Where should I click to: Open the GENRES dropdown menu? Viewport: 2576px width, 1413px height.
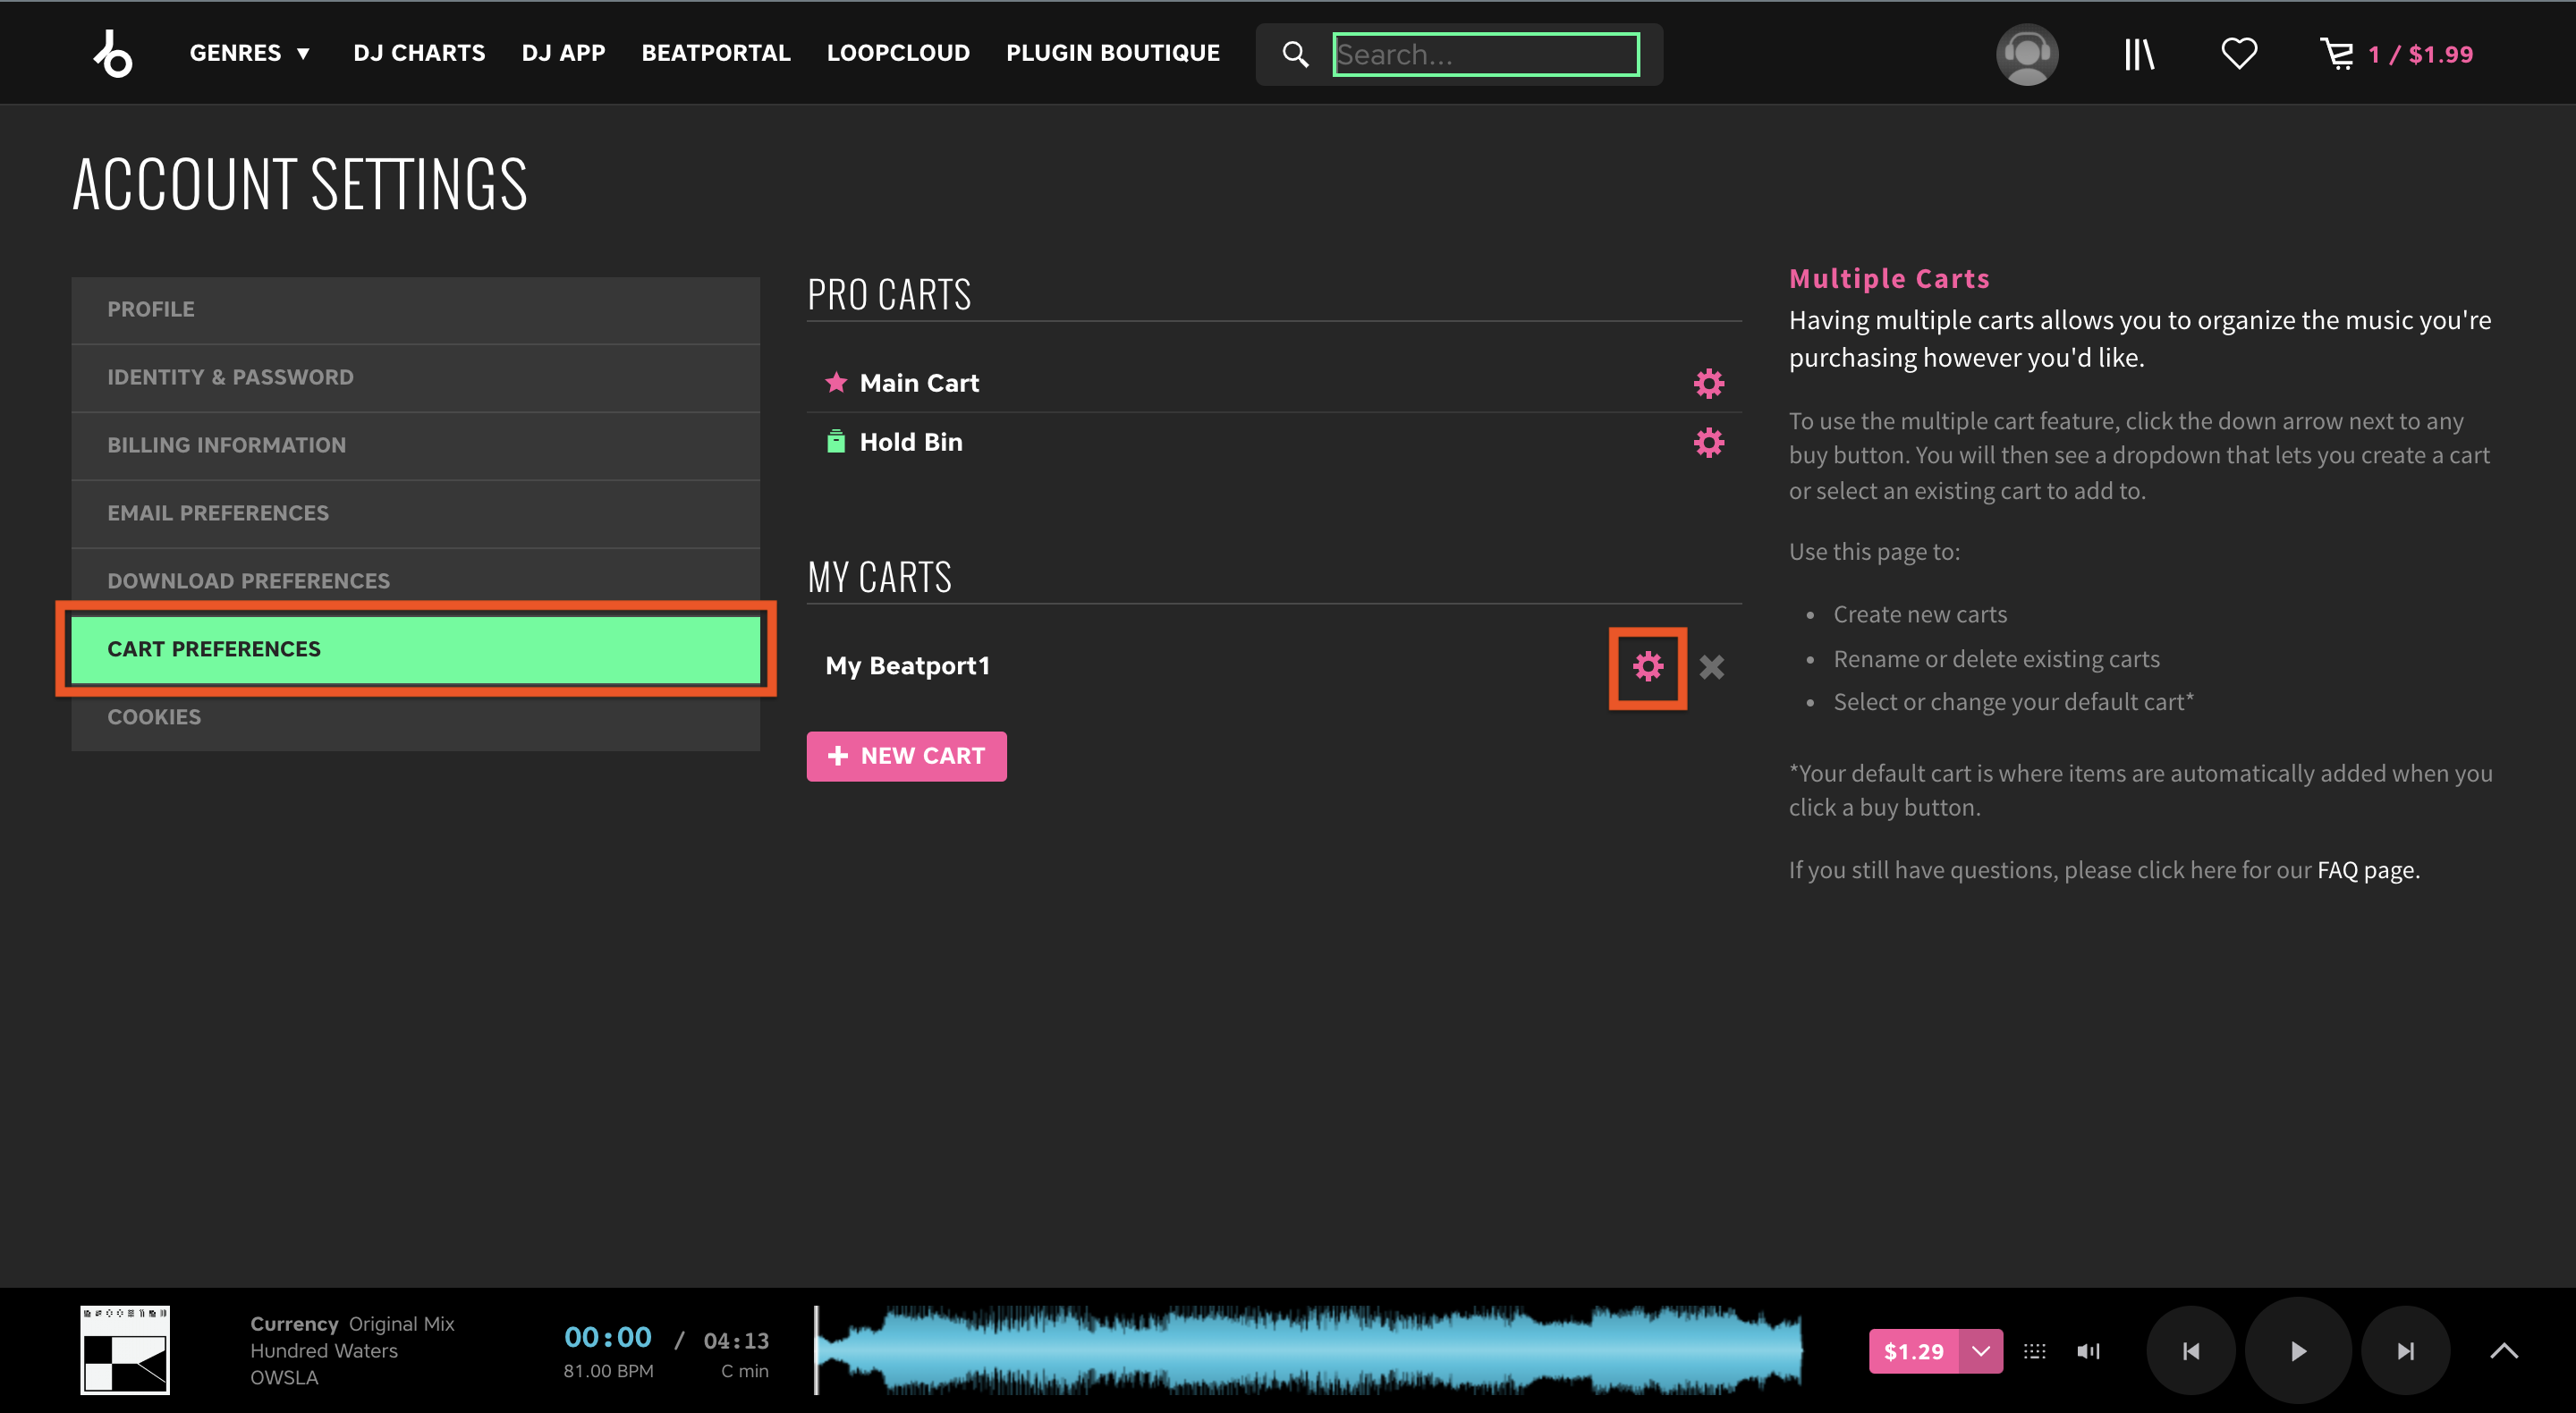point(249,53)
